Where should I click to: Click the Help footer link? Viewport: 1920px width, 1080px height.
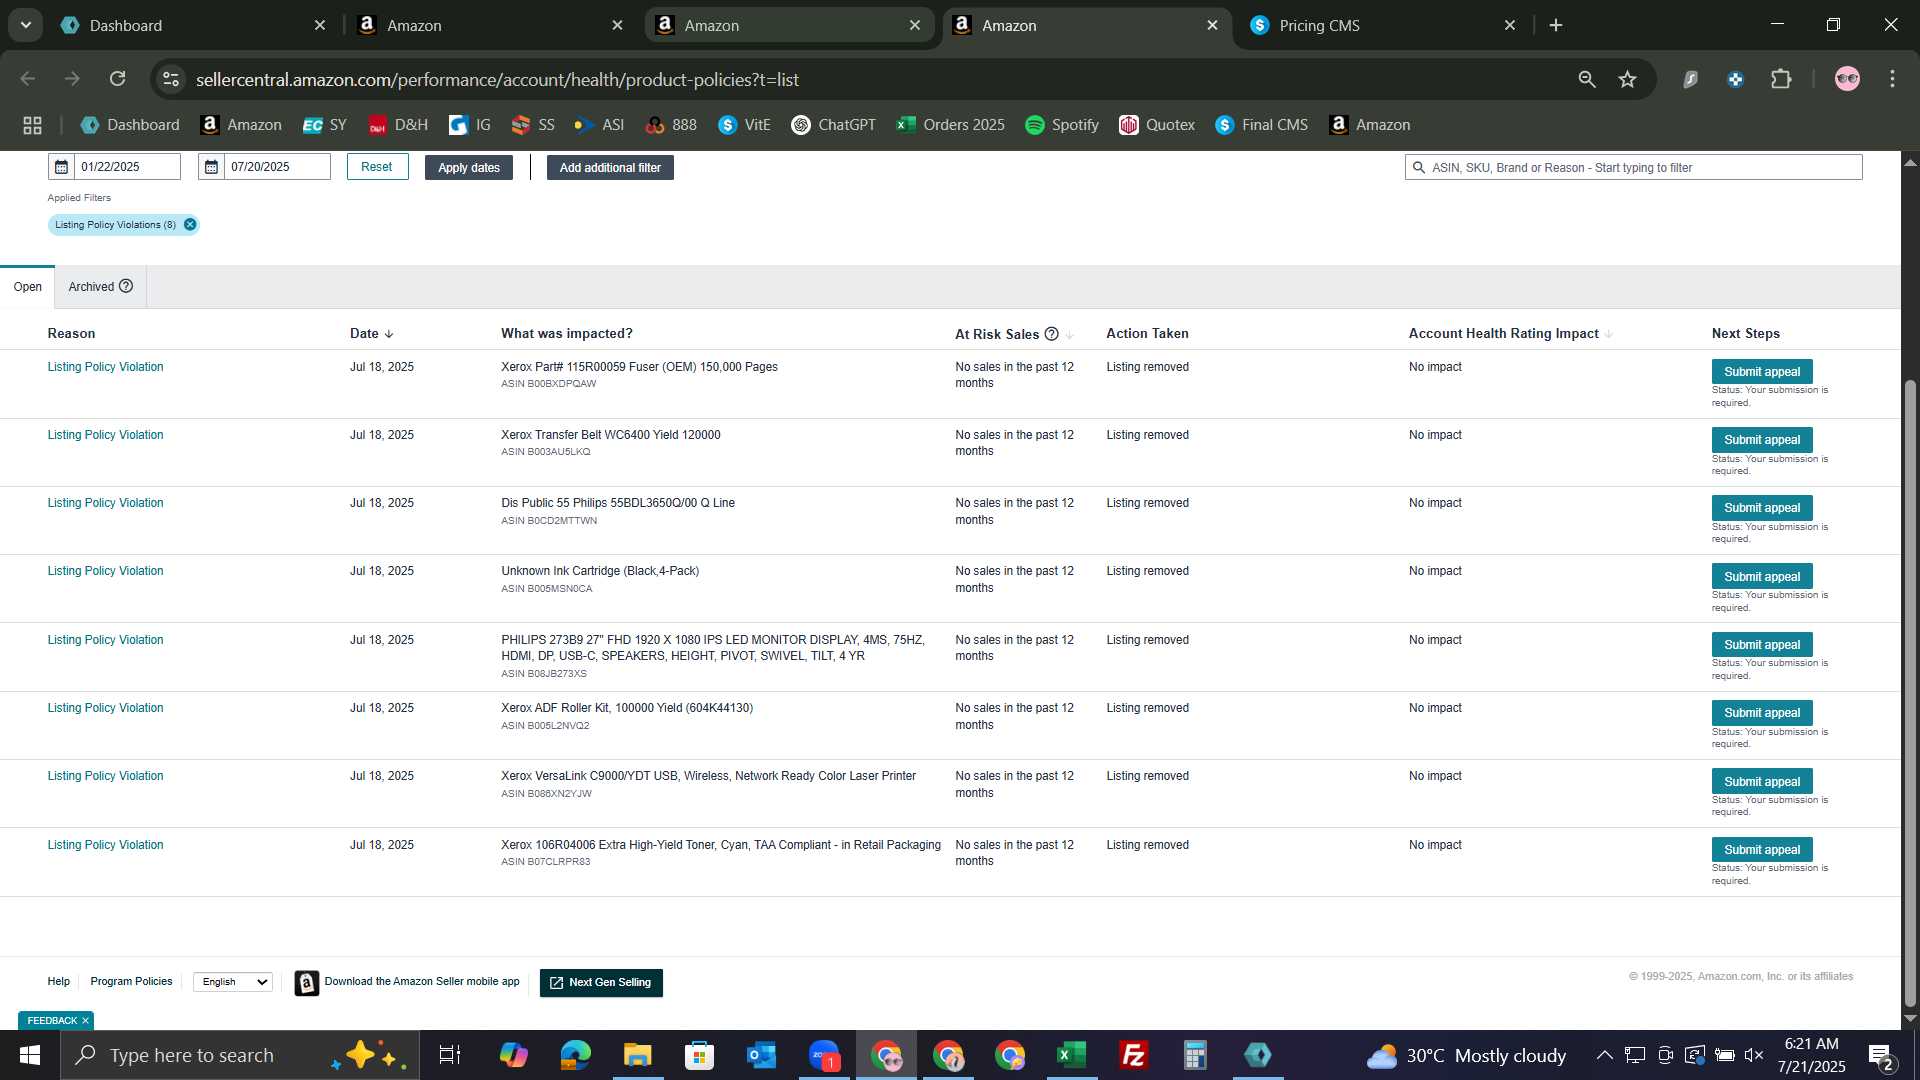click(59, 982)
